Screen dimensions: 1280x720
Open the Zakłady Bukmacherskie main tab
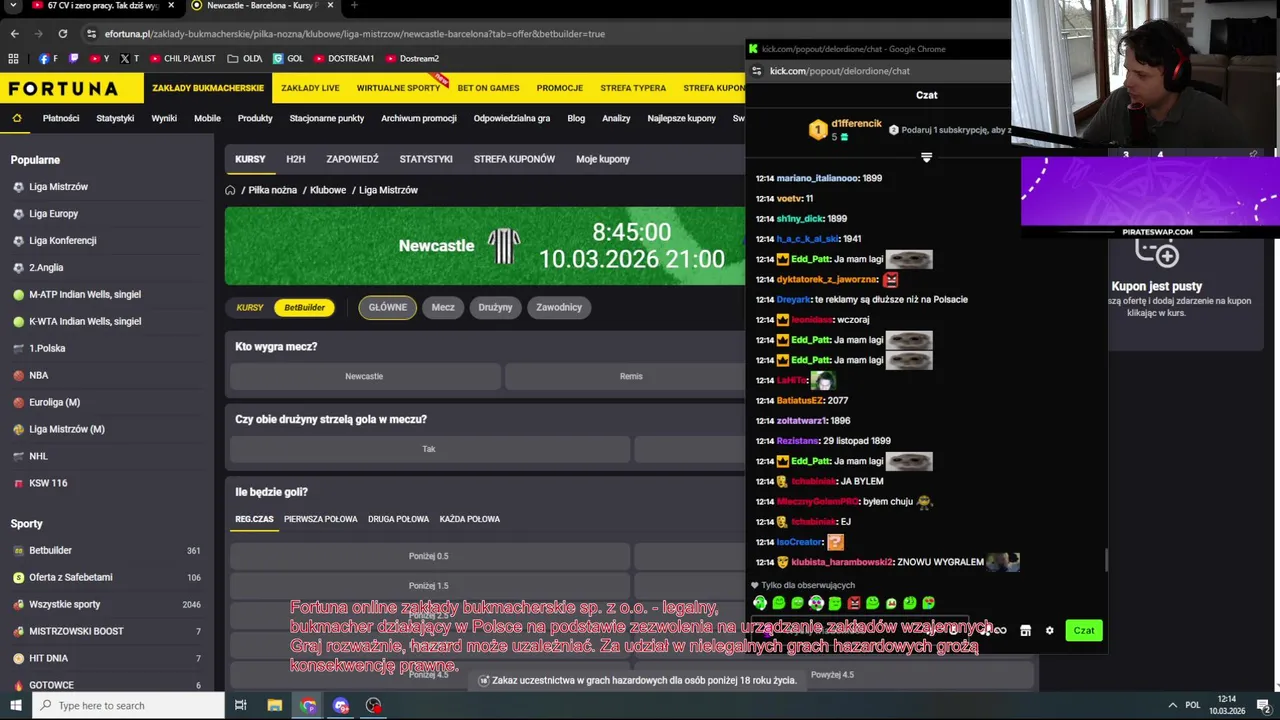(x=208, y=88)
